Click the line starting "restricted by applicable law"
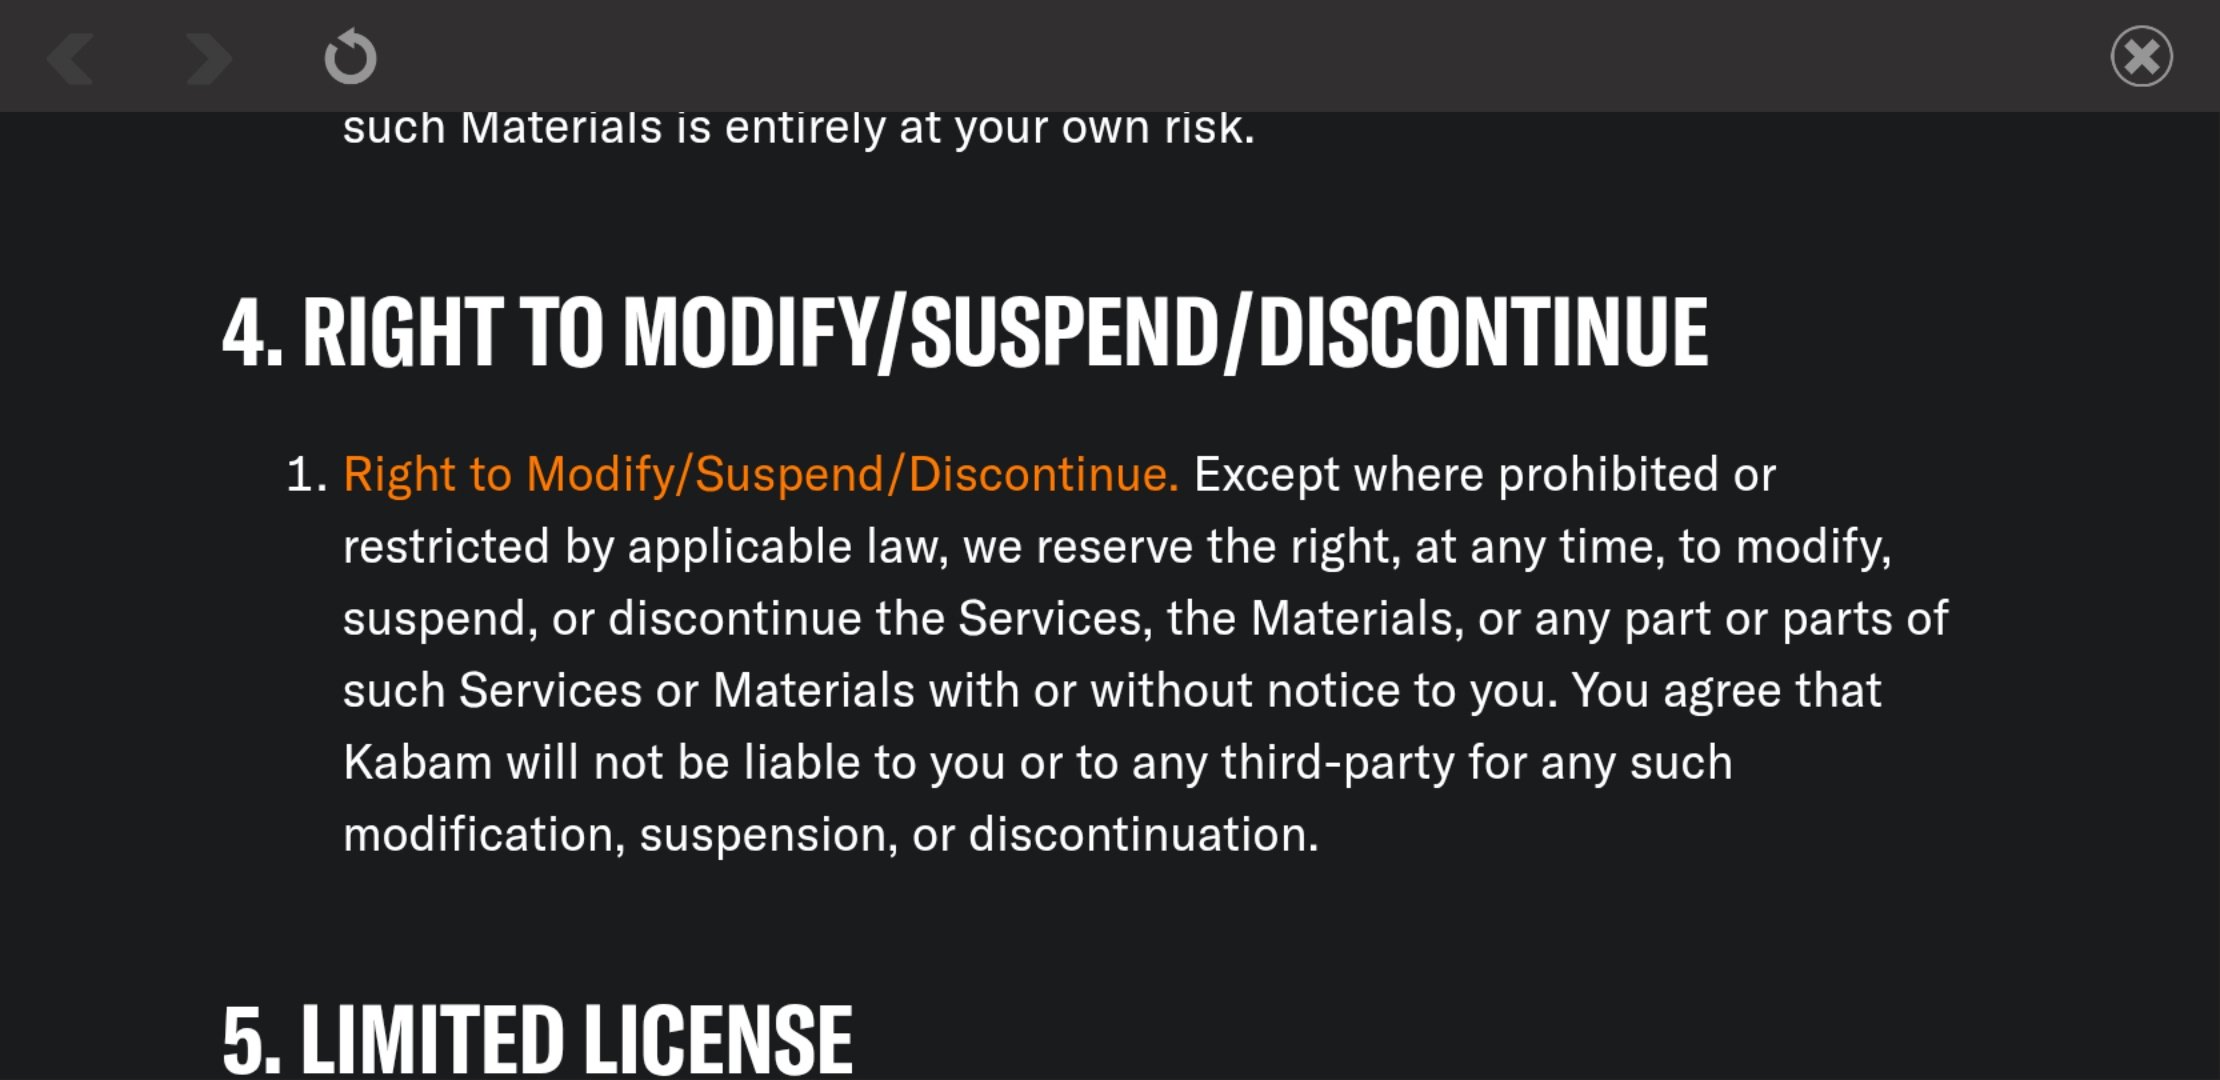 tap(1117, 547)
